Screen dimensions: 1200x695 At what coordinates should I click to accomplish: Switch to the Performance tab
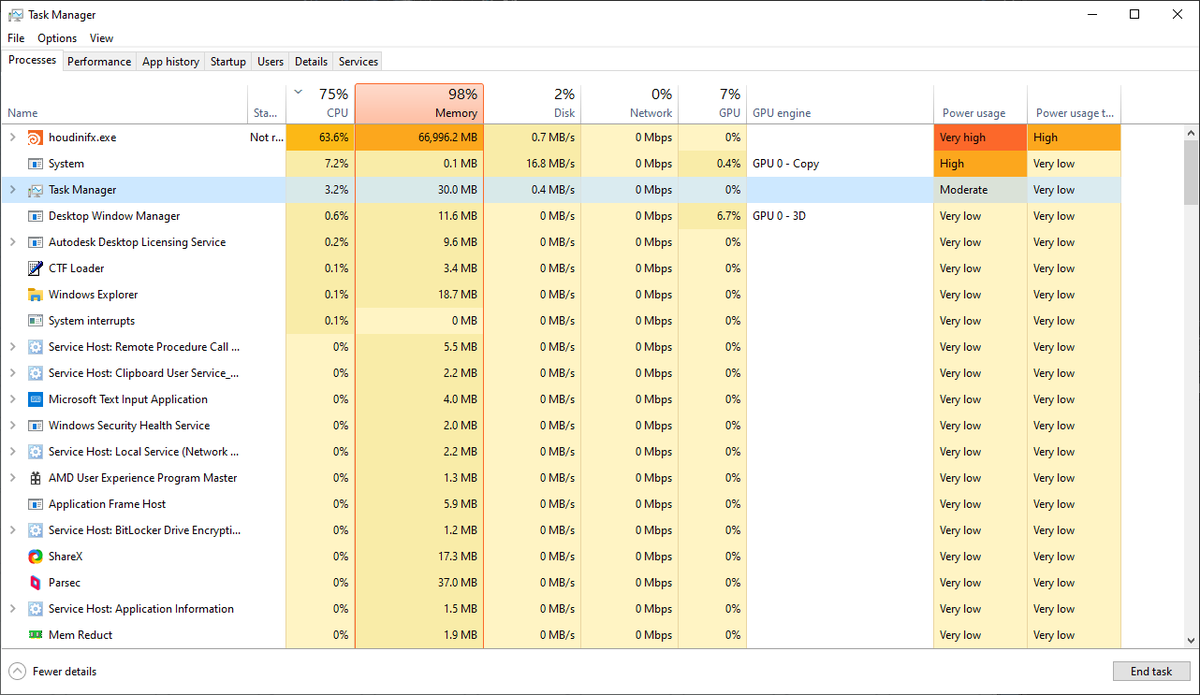pyautogui.click(x=99, y=61)
